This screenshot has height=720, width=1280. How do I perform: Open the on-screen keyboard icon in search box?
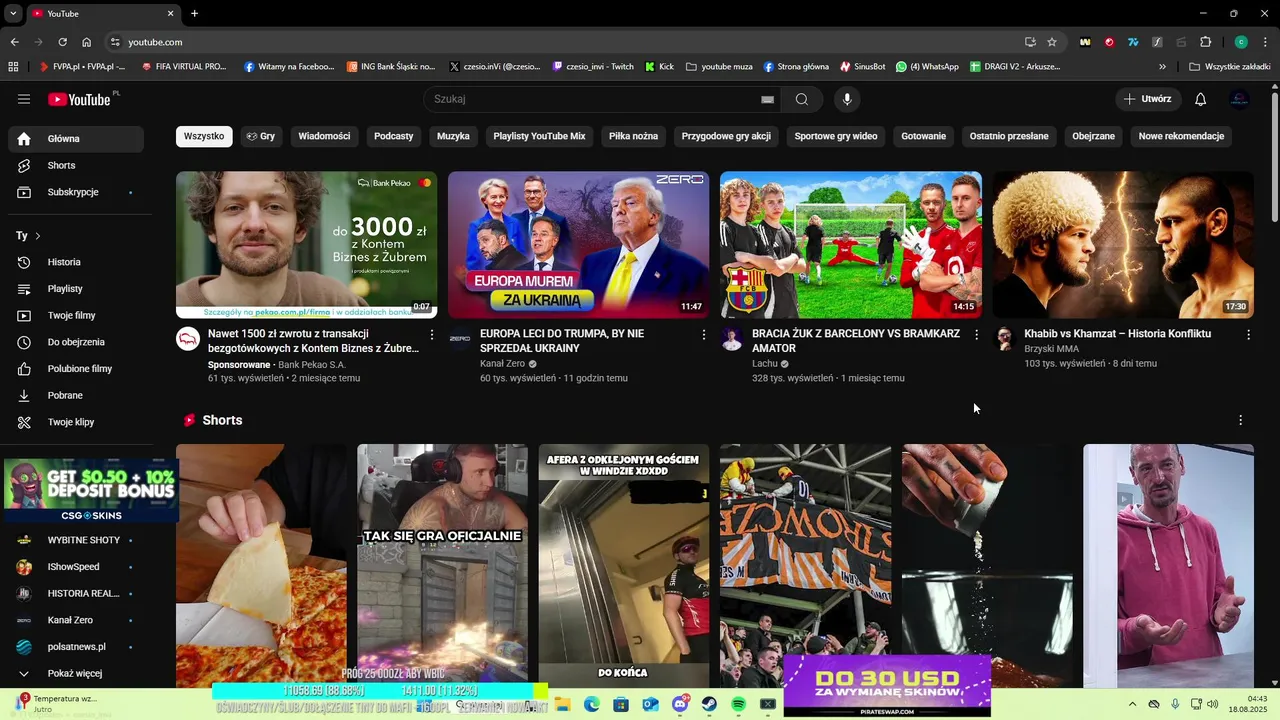[x=767, y=99]
